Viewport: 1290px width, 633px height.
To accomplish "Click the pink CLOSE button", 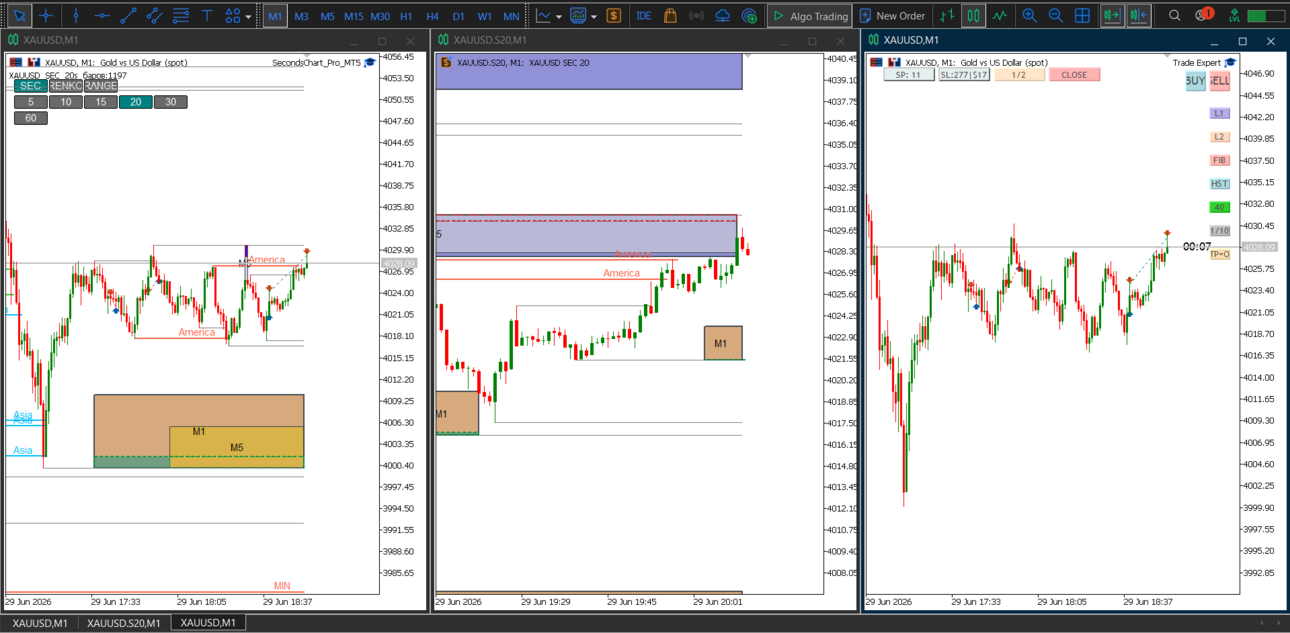I will pyautogui.click(x=1074, y=75).
